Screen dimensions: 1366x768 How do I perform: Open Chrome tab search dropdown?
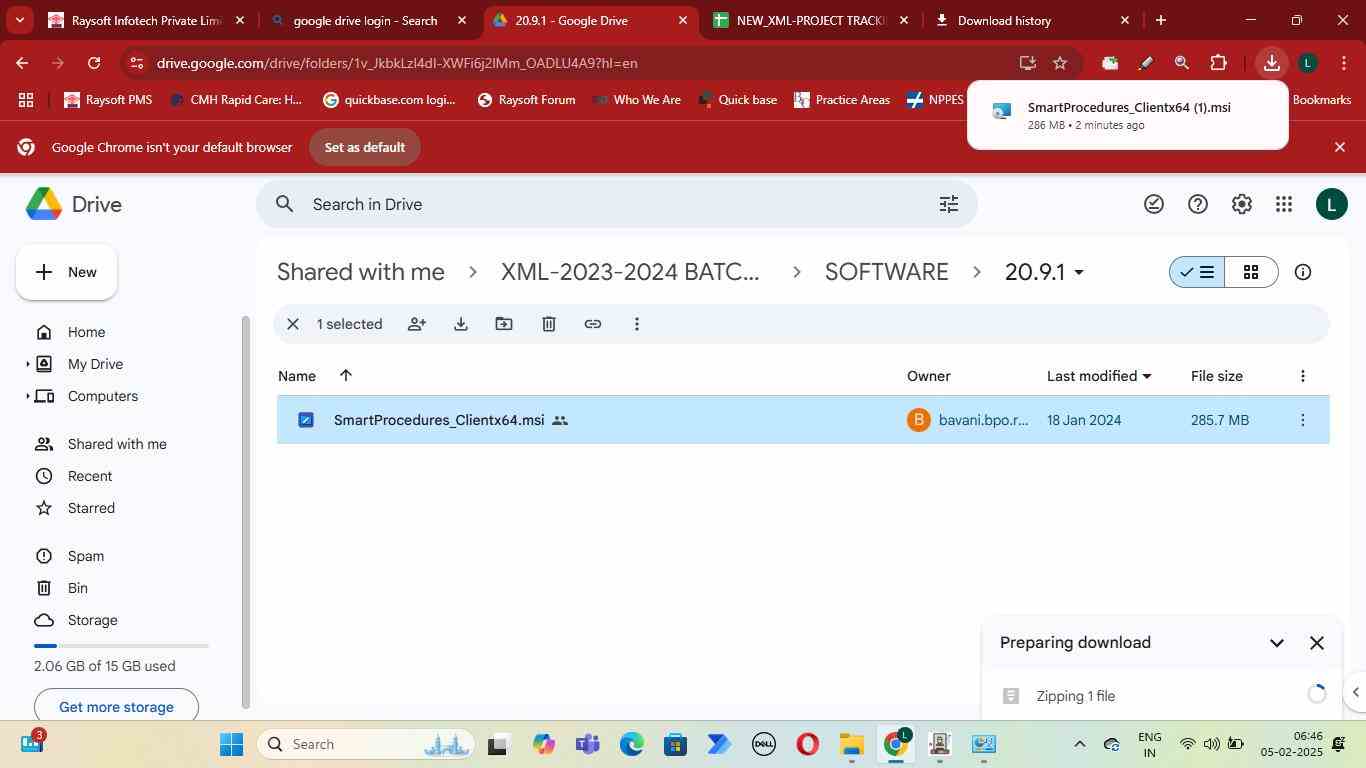[x=20, y=20]
